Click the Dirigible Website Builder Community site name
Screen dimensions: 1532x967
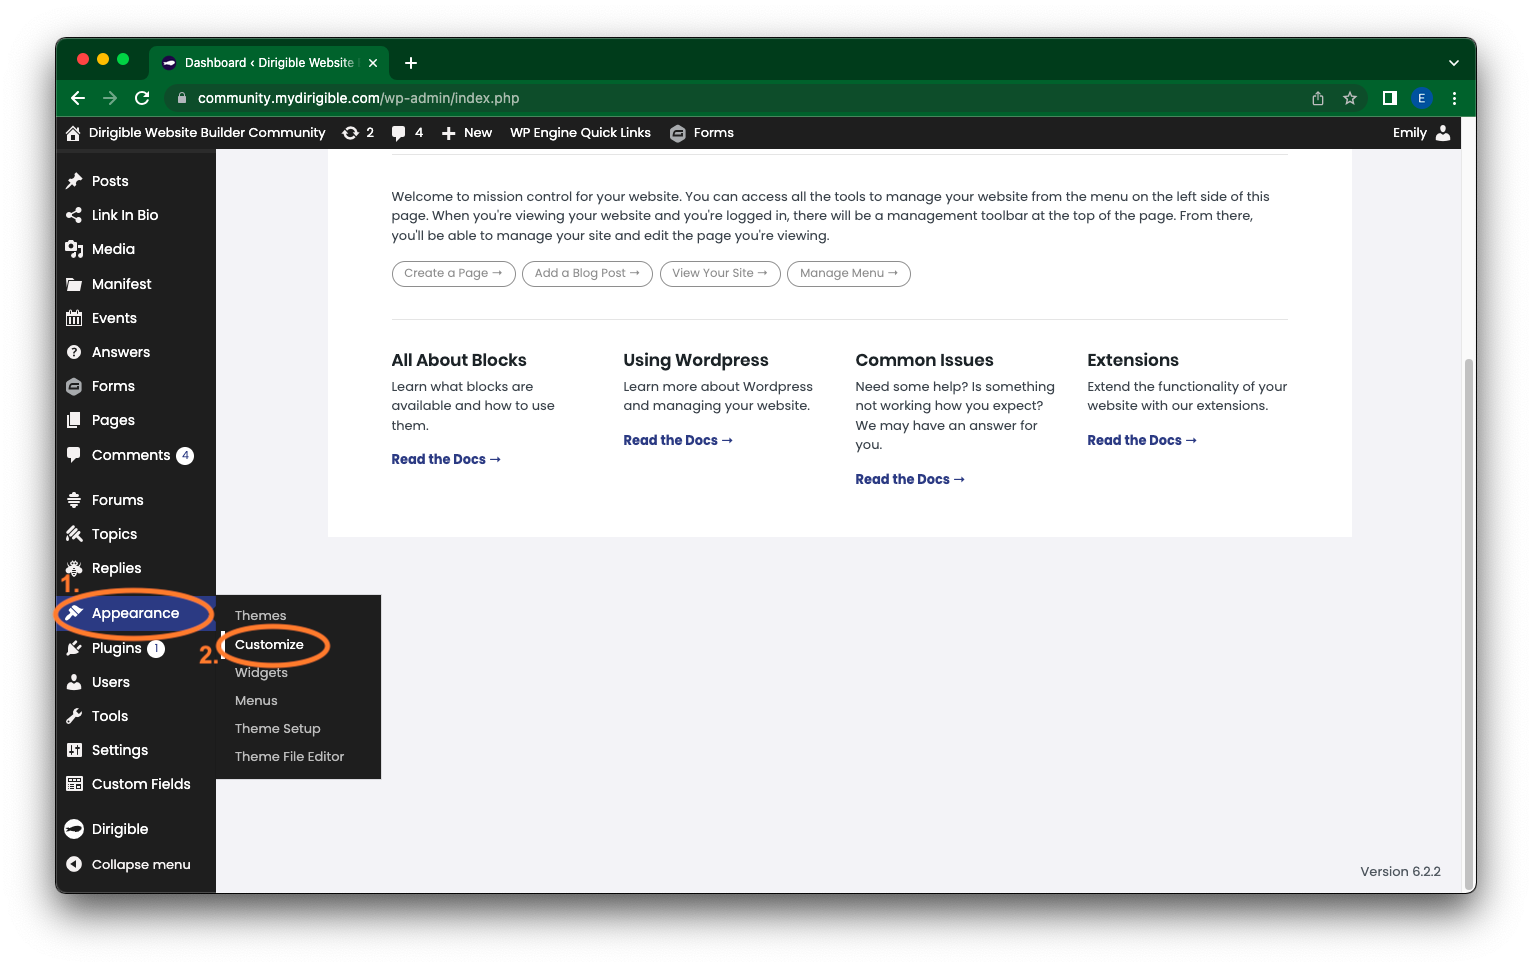click(207, 133)
